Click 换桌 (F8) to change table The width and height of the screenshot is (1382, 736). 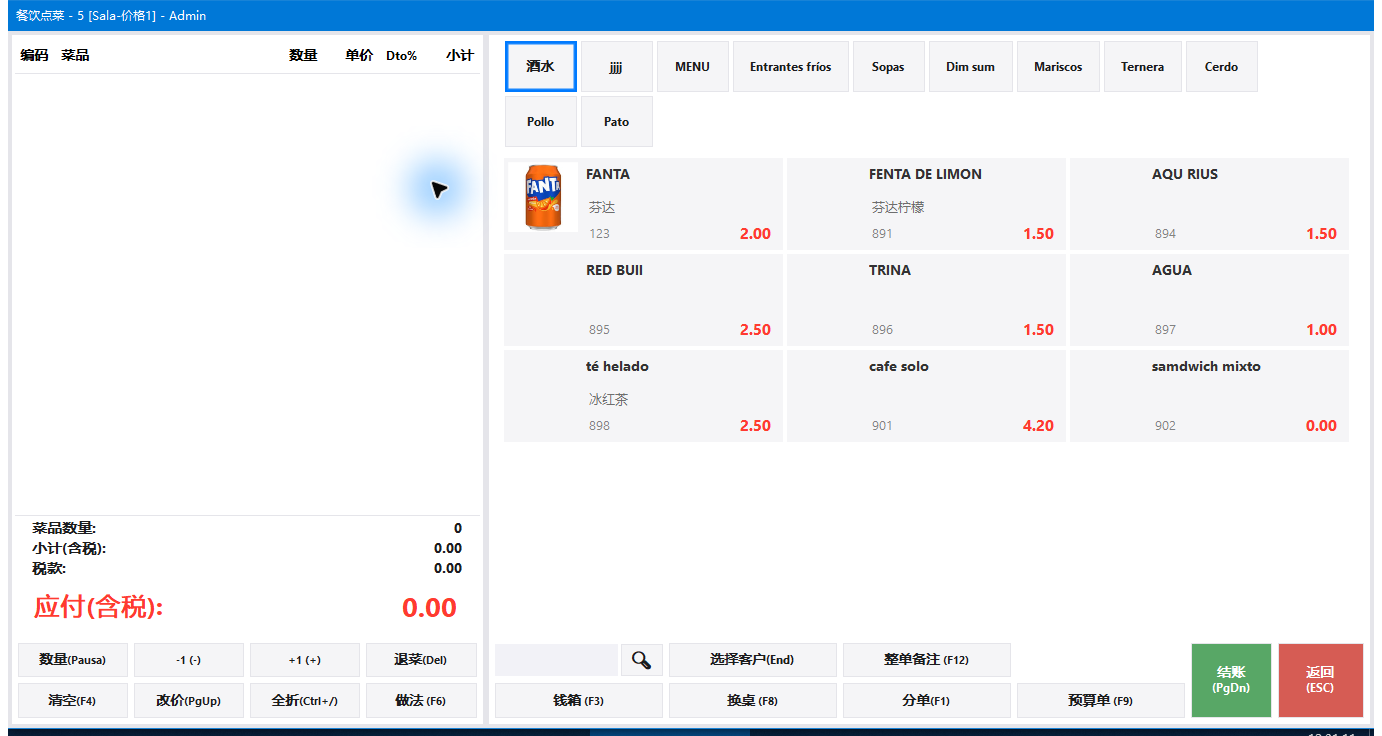pyautogui.click(x=752, y=701)
